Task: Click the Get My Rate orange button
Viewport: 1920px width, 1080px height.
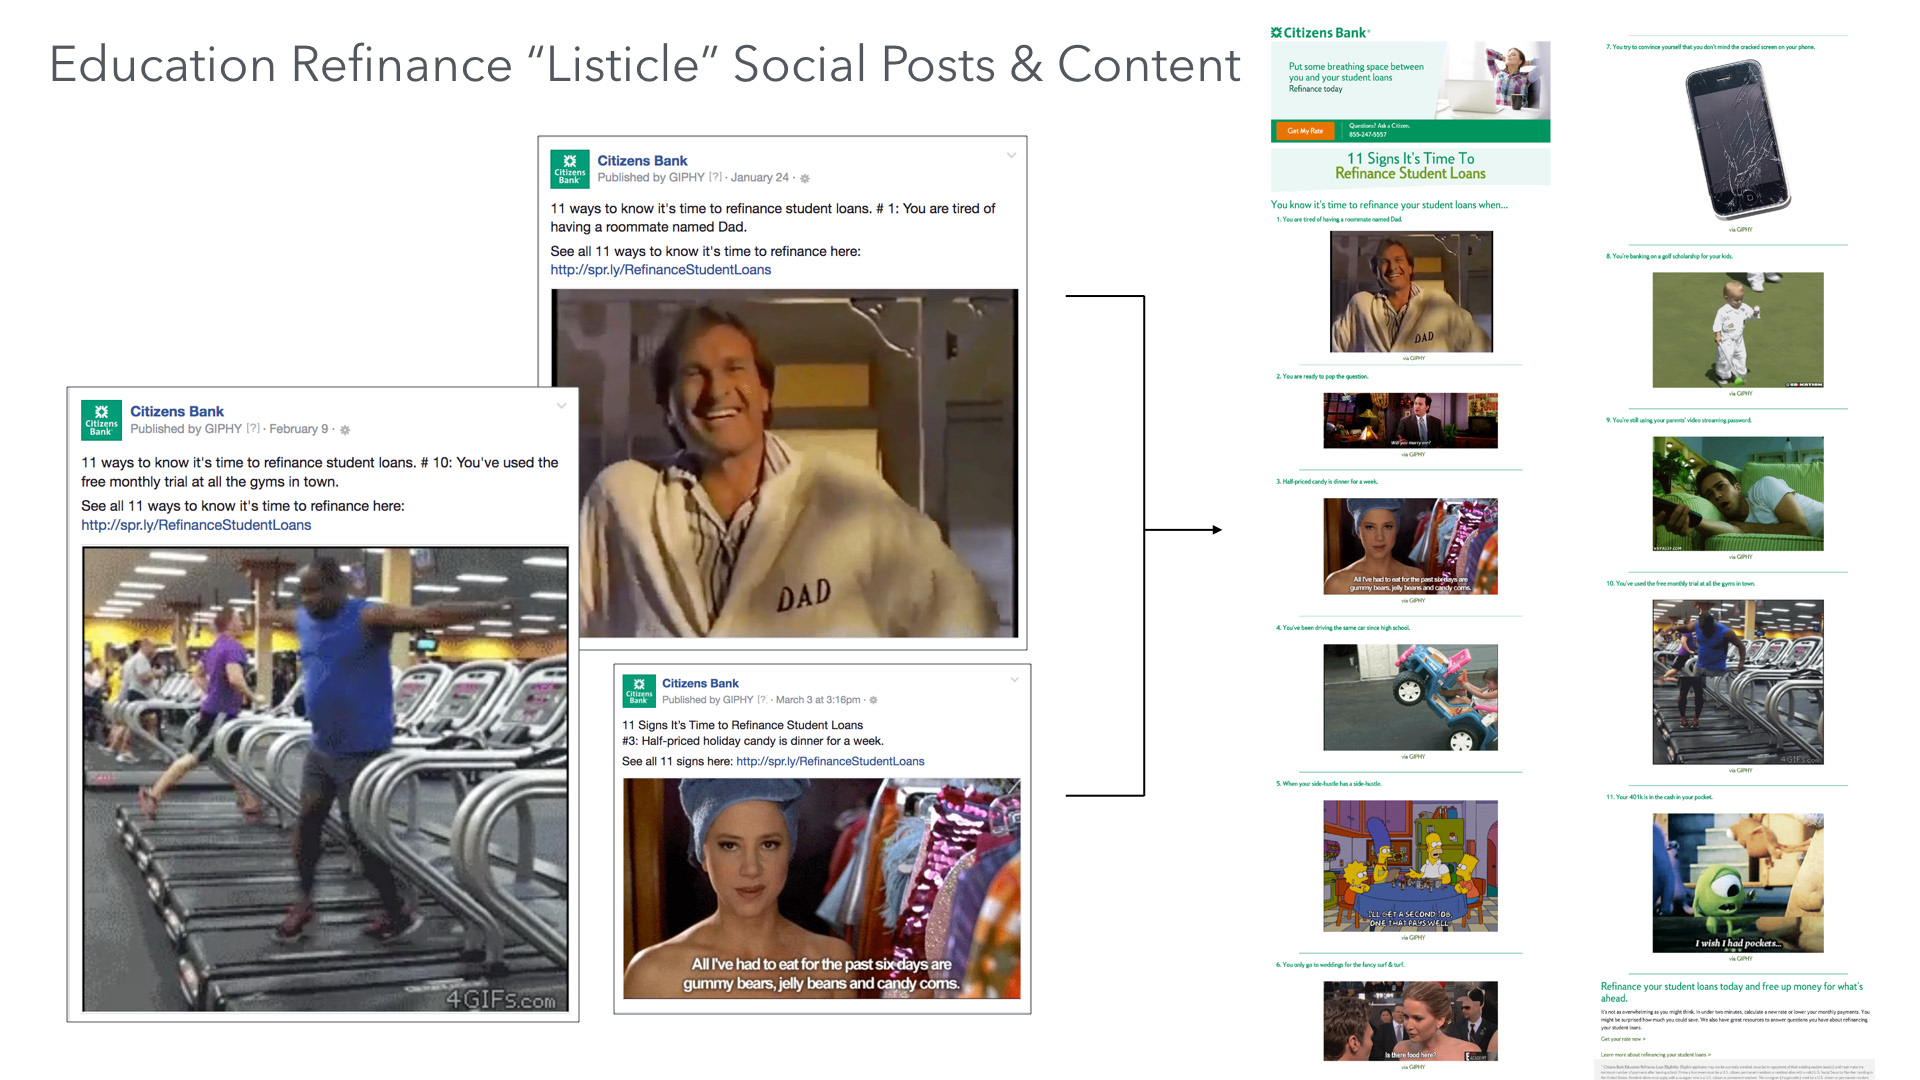Action: coord(1305,131)
